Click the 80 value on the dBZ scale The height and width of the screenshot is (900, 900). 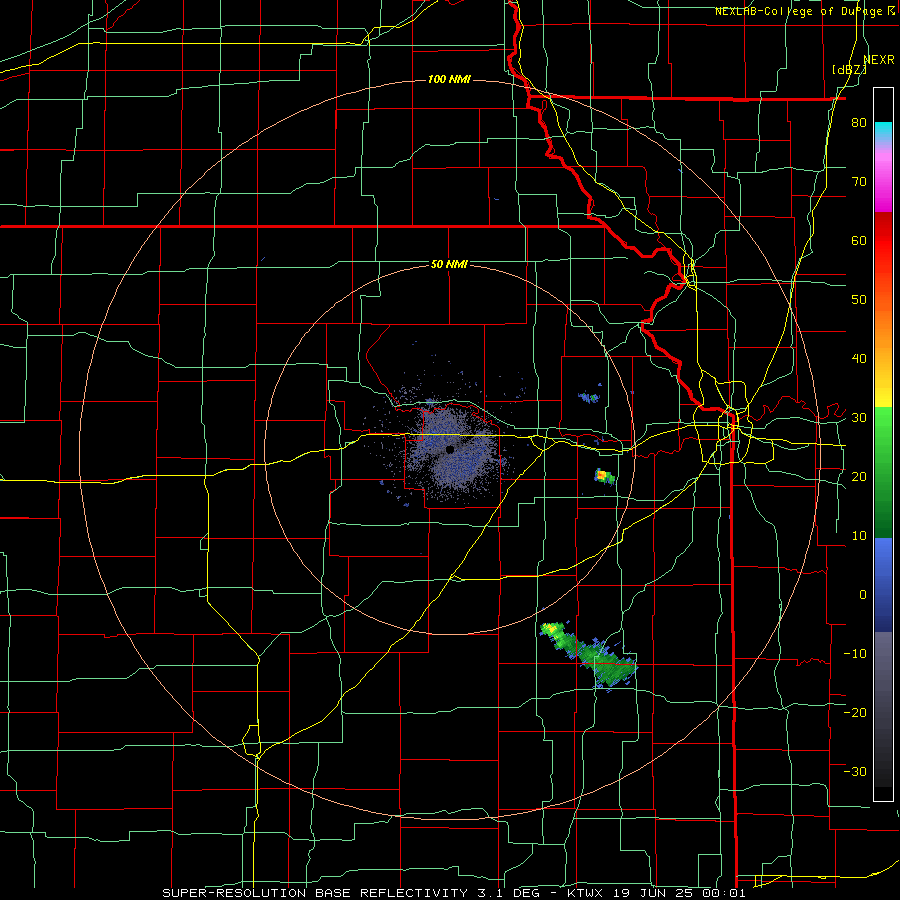(x=859, y=122)
